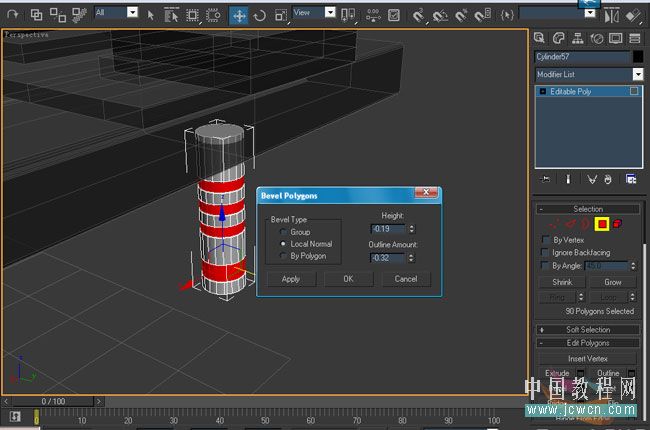The width and height of the screenshot is (650, 430).
Task: Click the Select and Manipulate icon
Action: tap(373, 15)
